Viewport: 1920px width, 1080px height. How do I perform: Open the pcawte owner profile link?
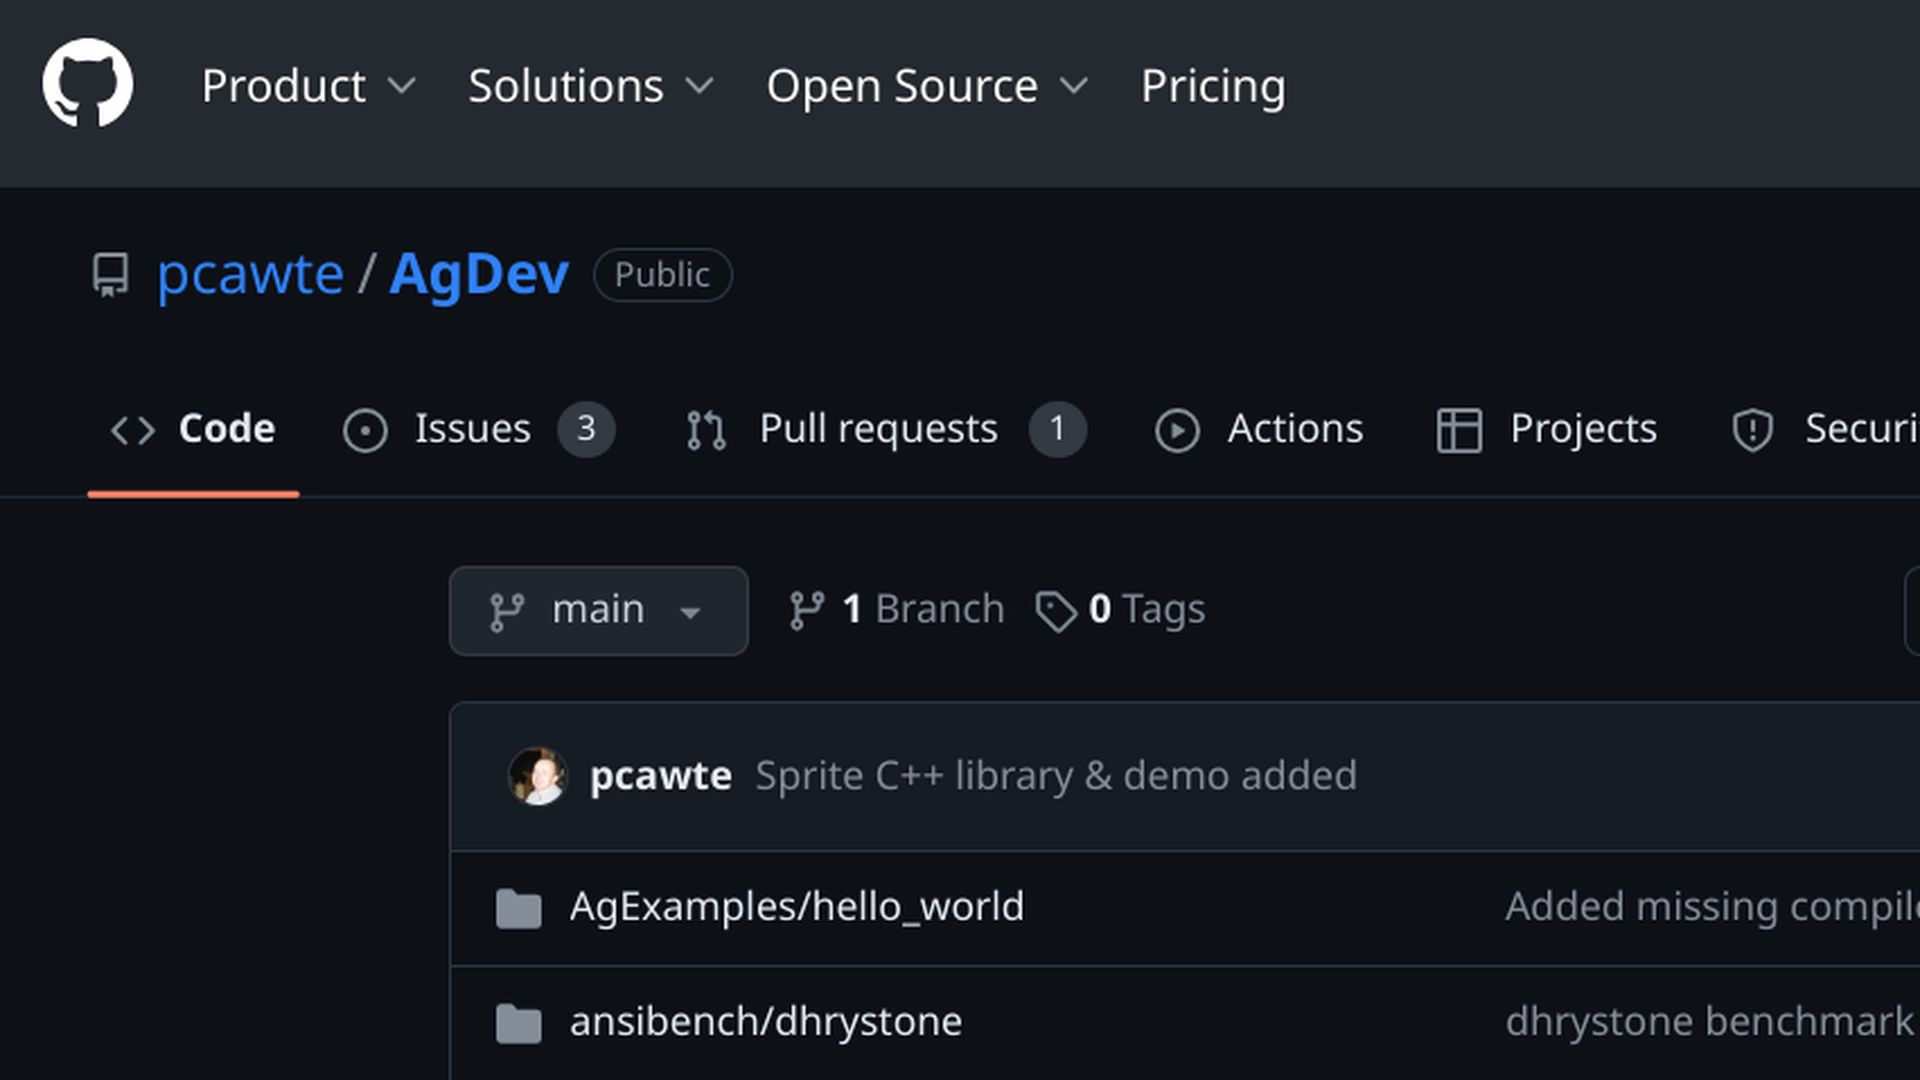[x=250, y=274]
